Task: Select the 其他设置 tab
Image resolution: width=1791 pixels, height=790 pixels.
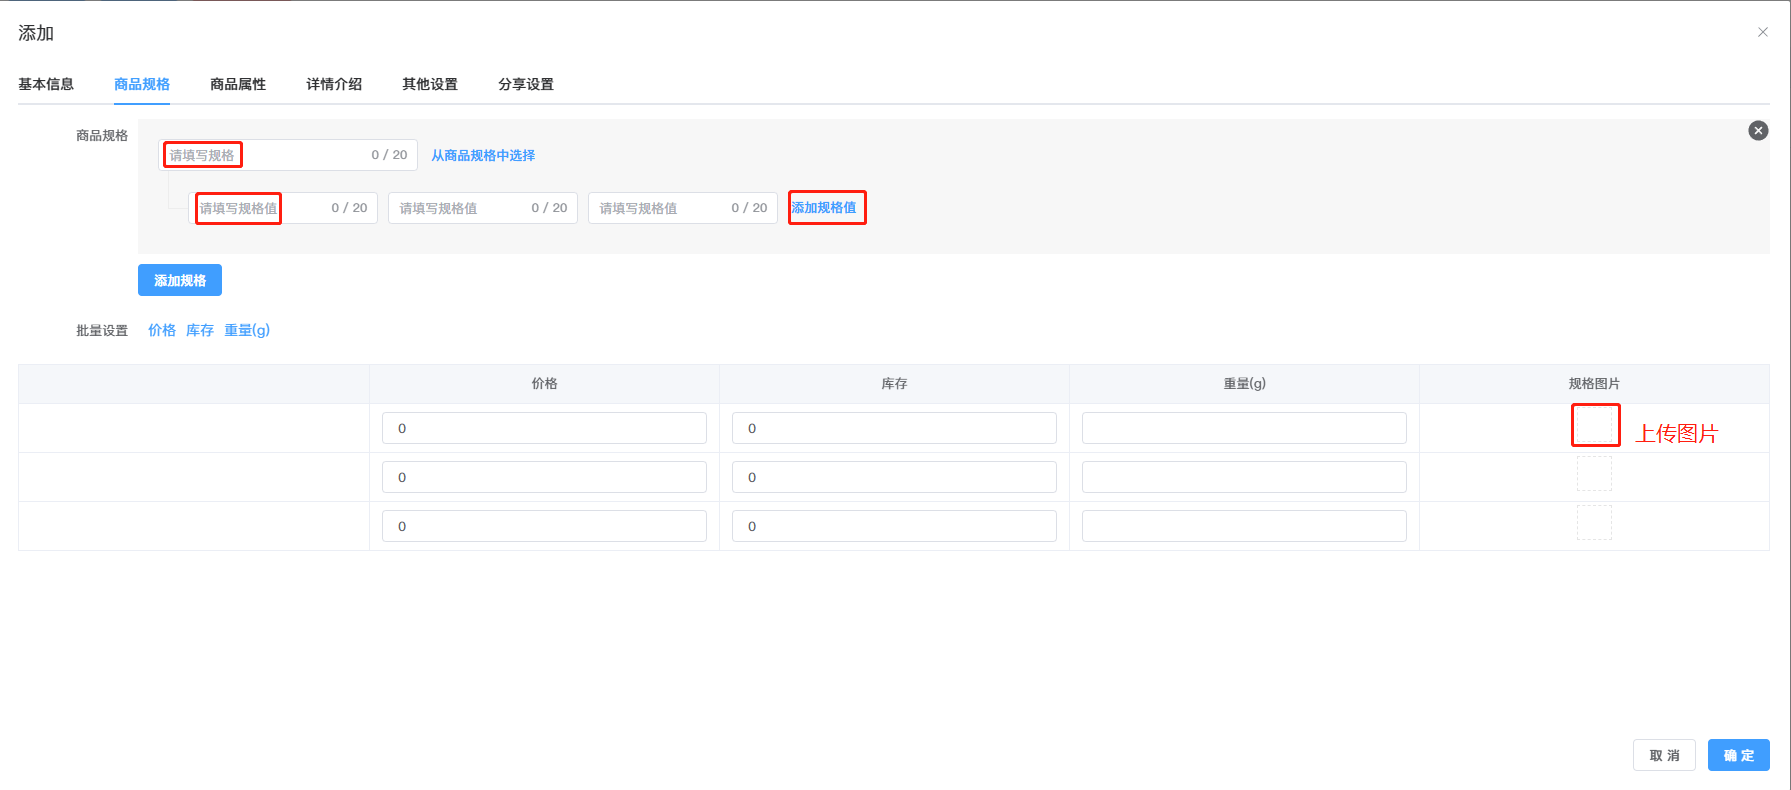Action: [430, 84]
